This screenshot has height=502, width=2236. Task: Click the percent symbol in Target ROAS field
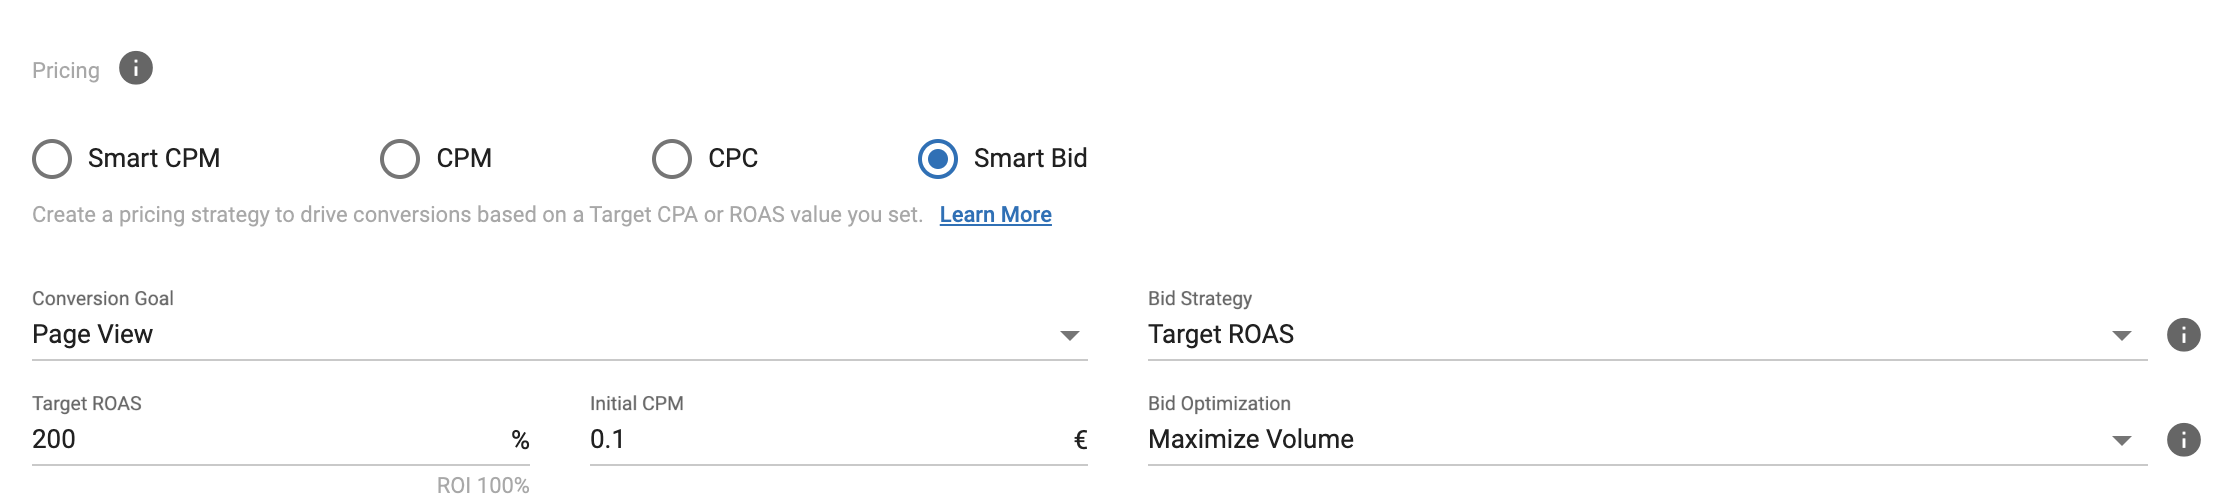click(520, 441)
